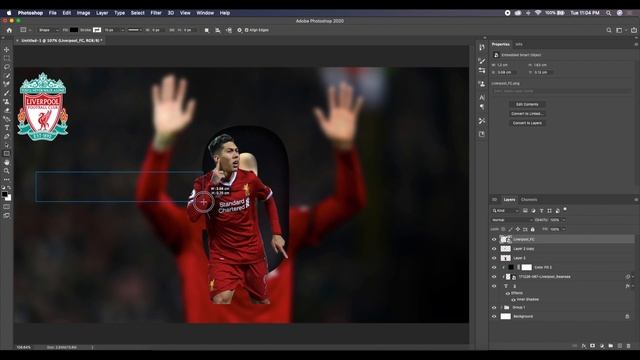Lock all icon in Layers panel
This screenshot has height=360, width=640.
[533, 229]
